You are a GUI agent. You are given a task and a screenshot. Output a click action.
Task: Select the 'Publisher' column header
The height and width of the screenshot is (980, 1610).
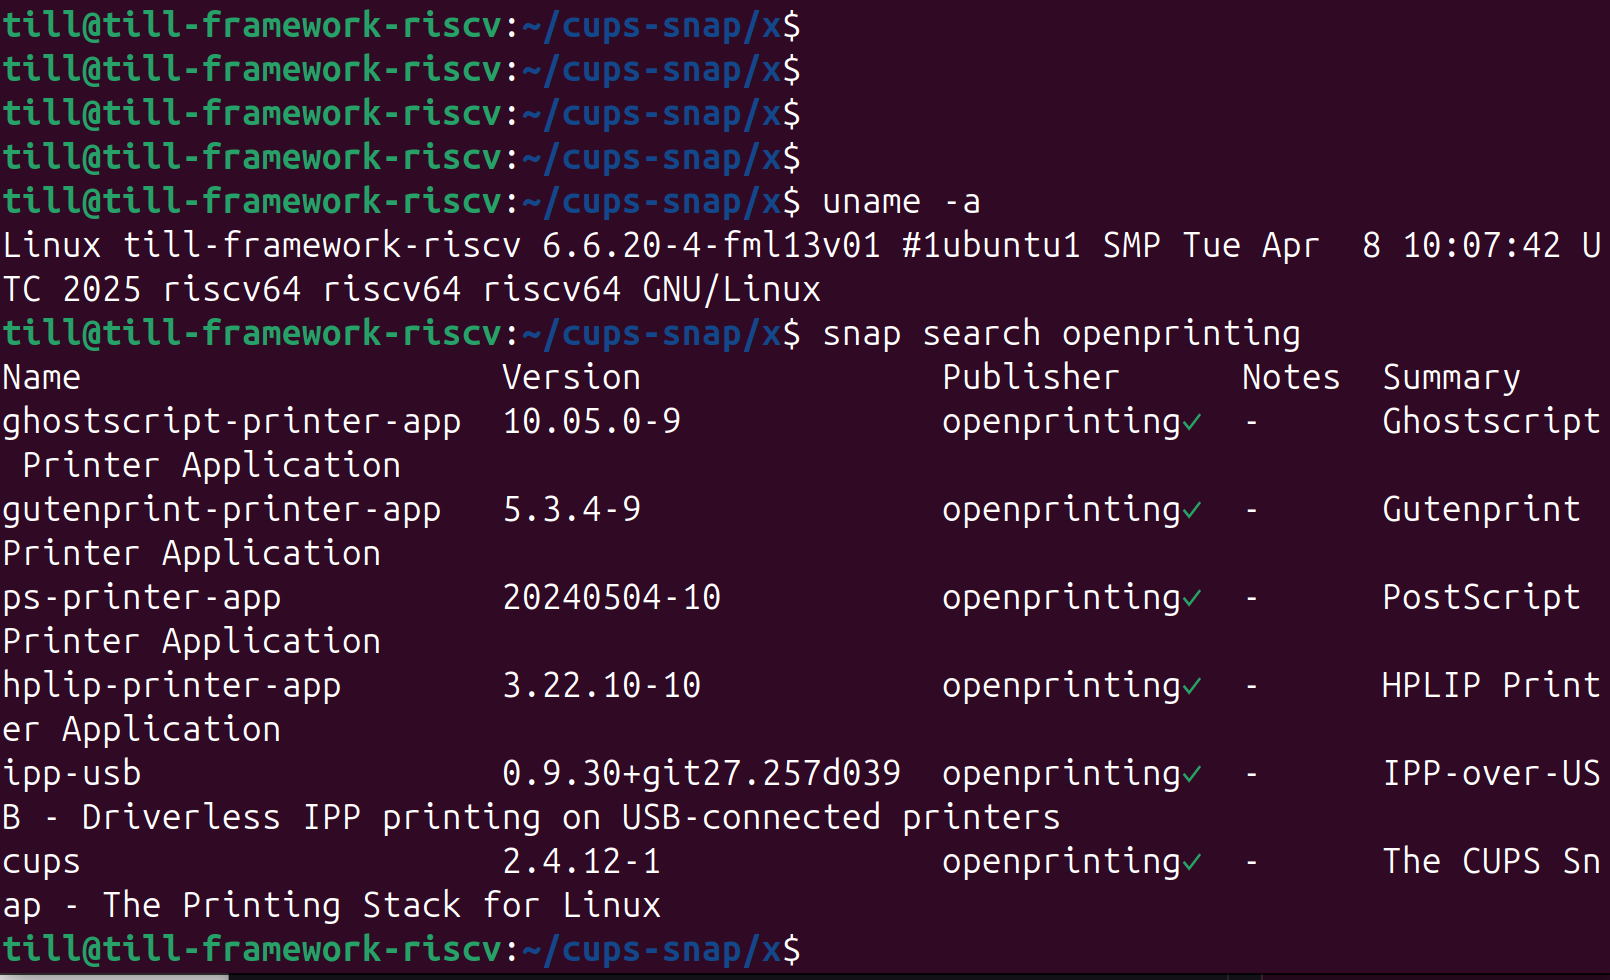[x=1031, y=378]
